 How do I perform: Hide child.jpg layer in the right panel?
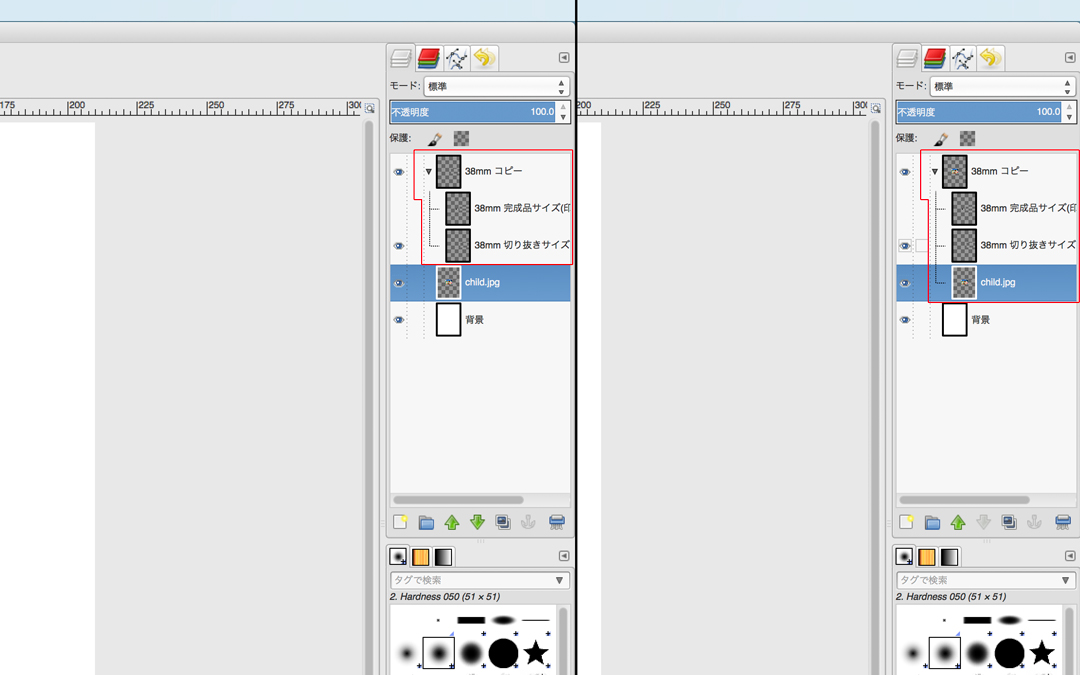905,283
